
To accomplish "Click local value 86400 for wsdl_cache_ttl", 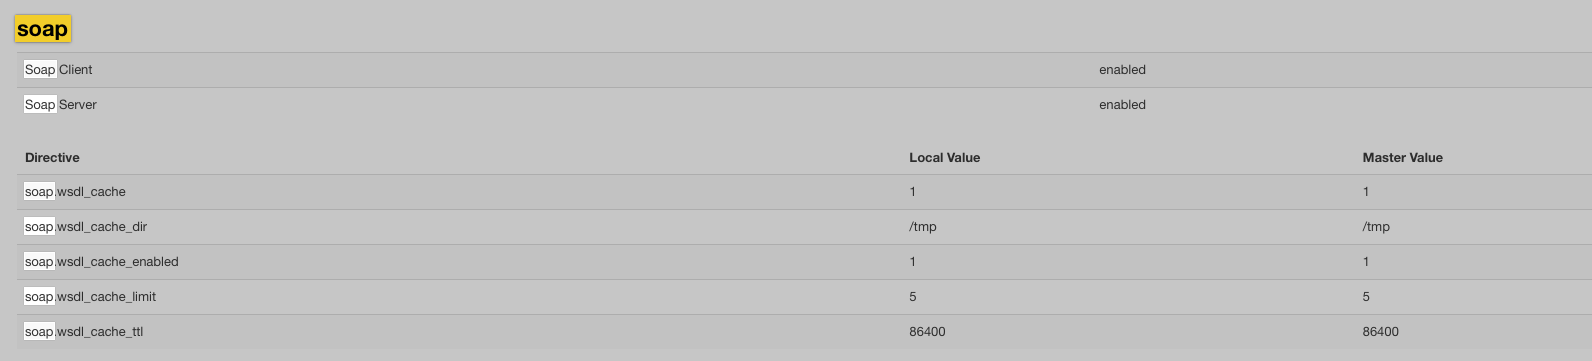I will tap(927, 332).
